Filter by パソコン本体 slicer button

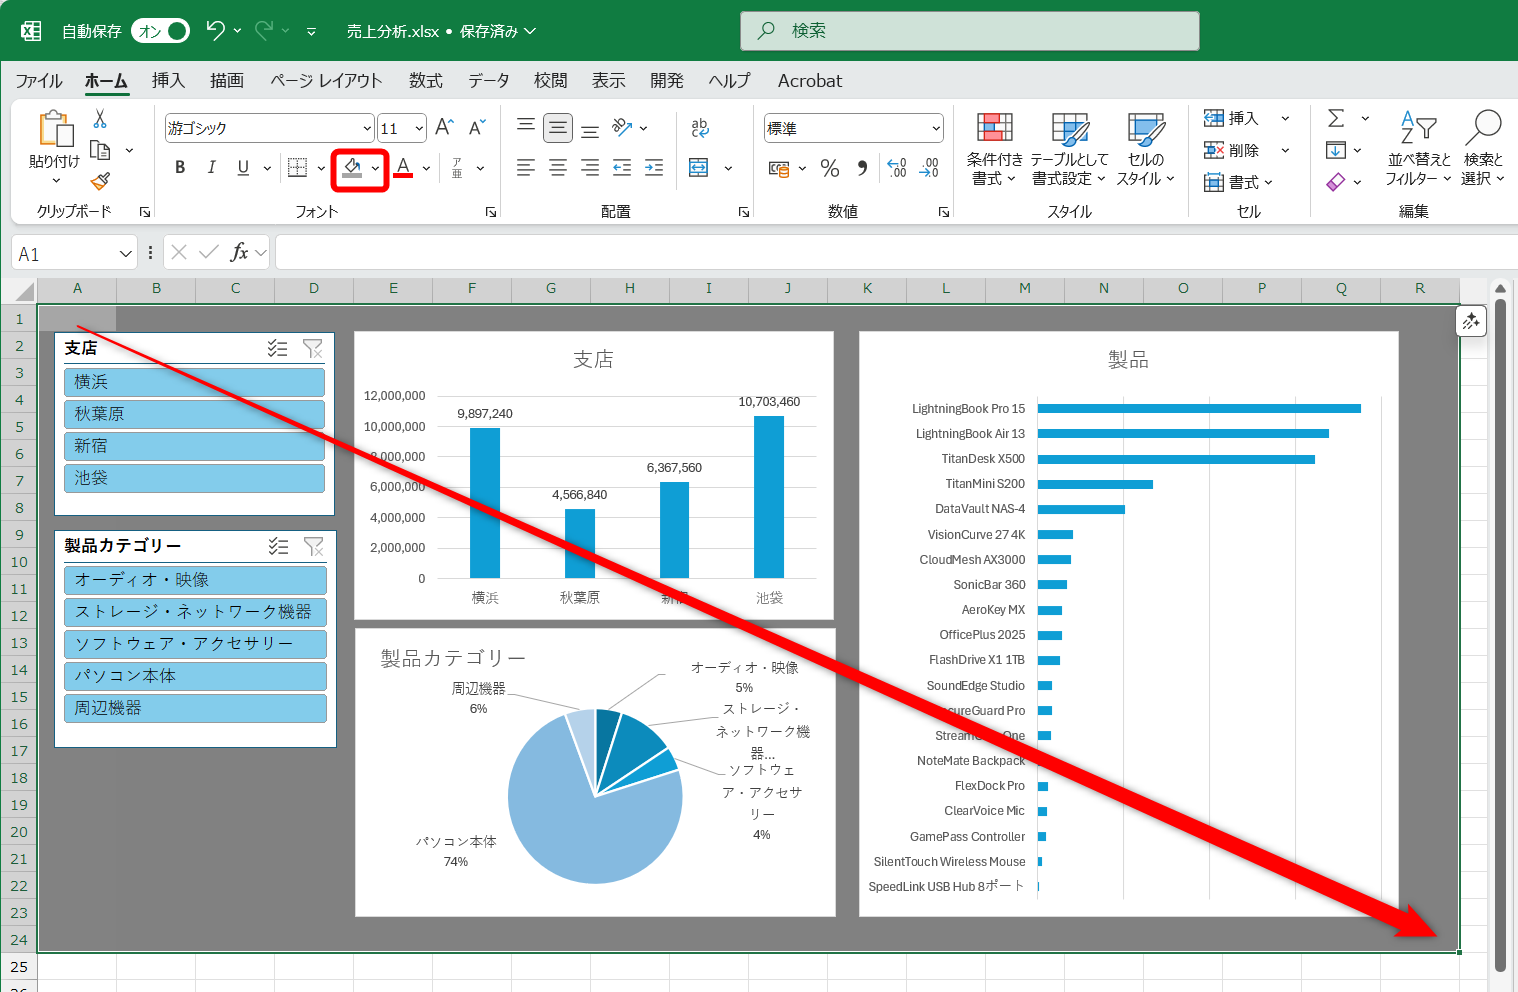[196, 676]
